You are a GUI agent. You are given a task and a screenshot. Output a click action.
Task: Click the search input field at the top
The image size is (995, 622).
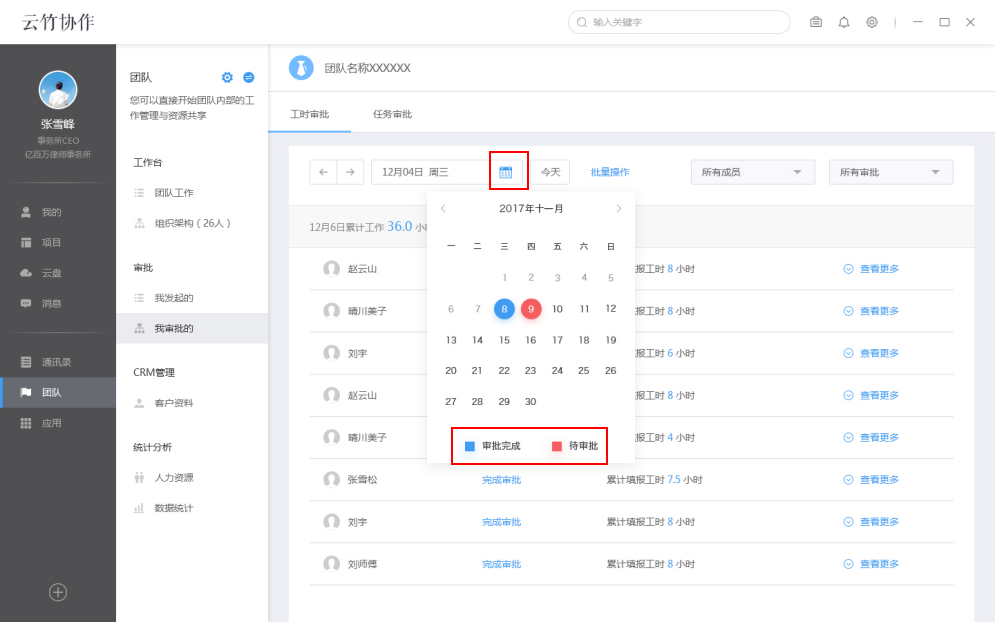tap(678, 22)
